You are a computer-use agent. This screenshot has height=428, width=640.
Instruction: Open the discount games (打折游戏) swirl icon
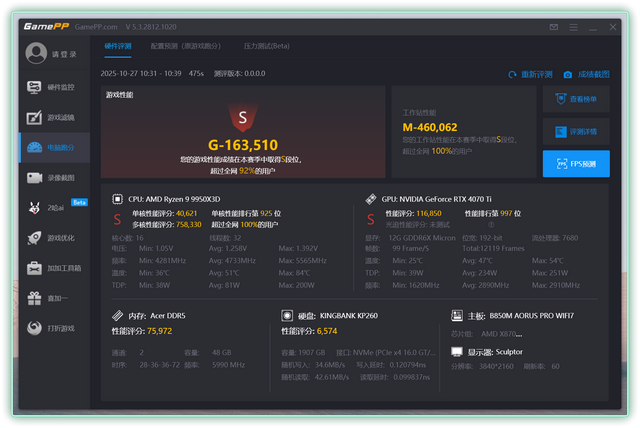[34, 328]
